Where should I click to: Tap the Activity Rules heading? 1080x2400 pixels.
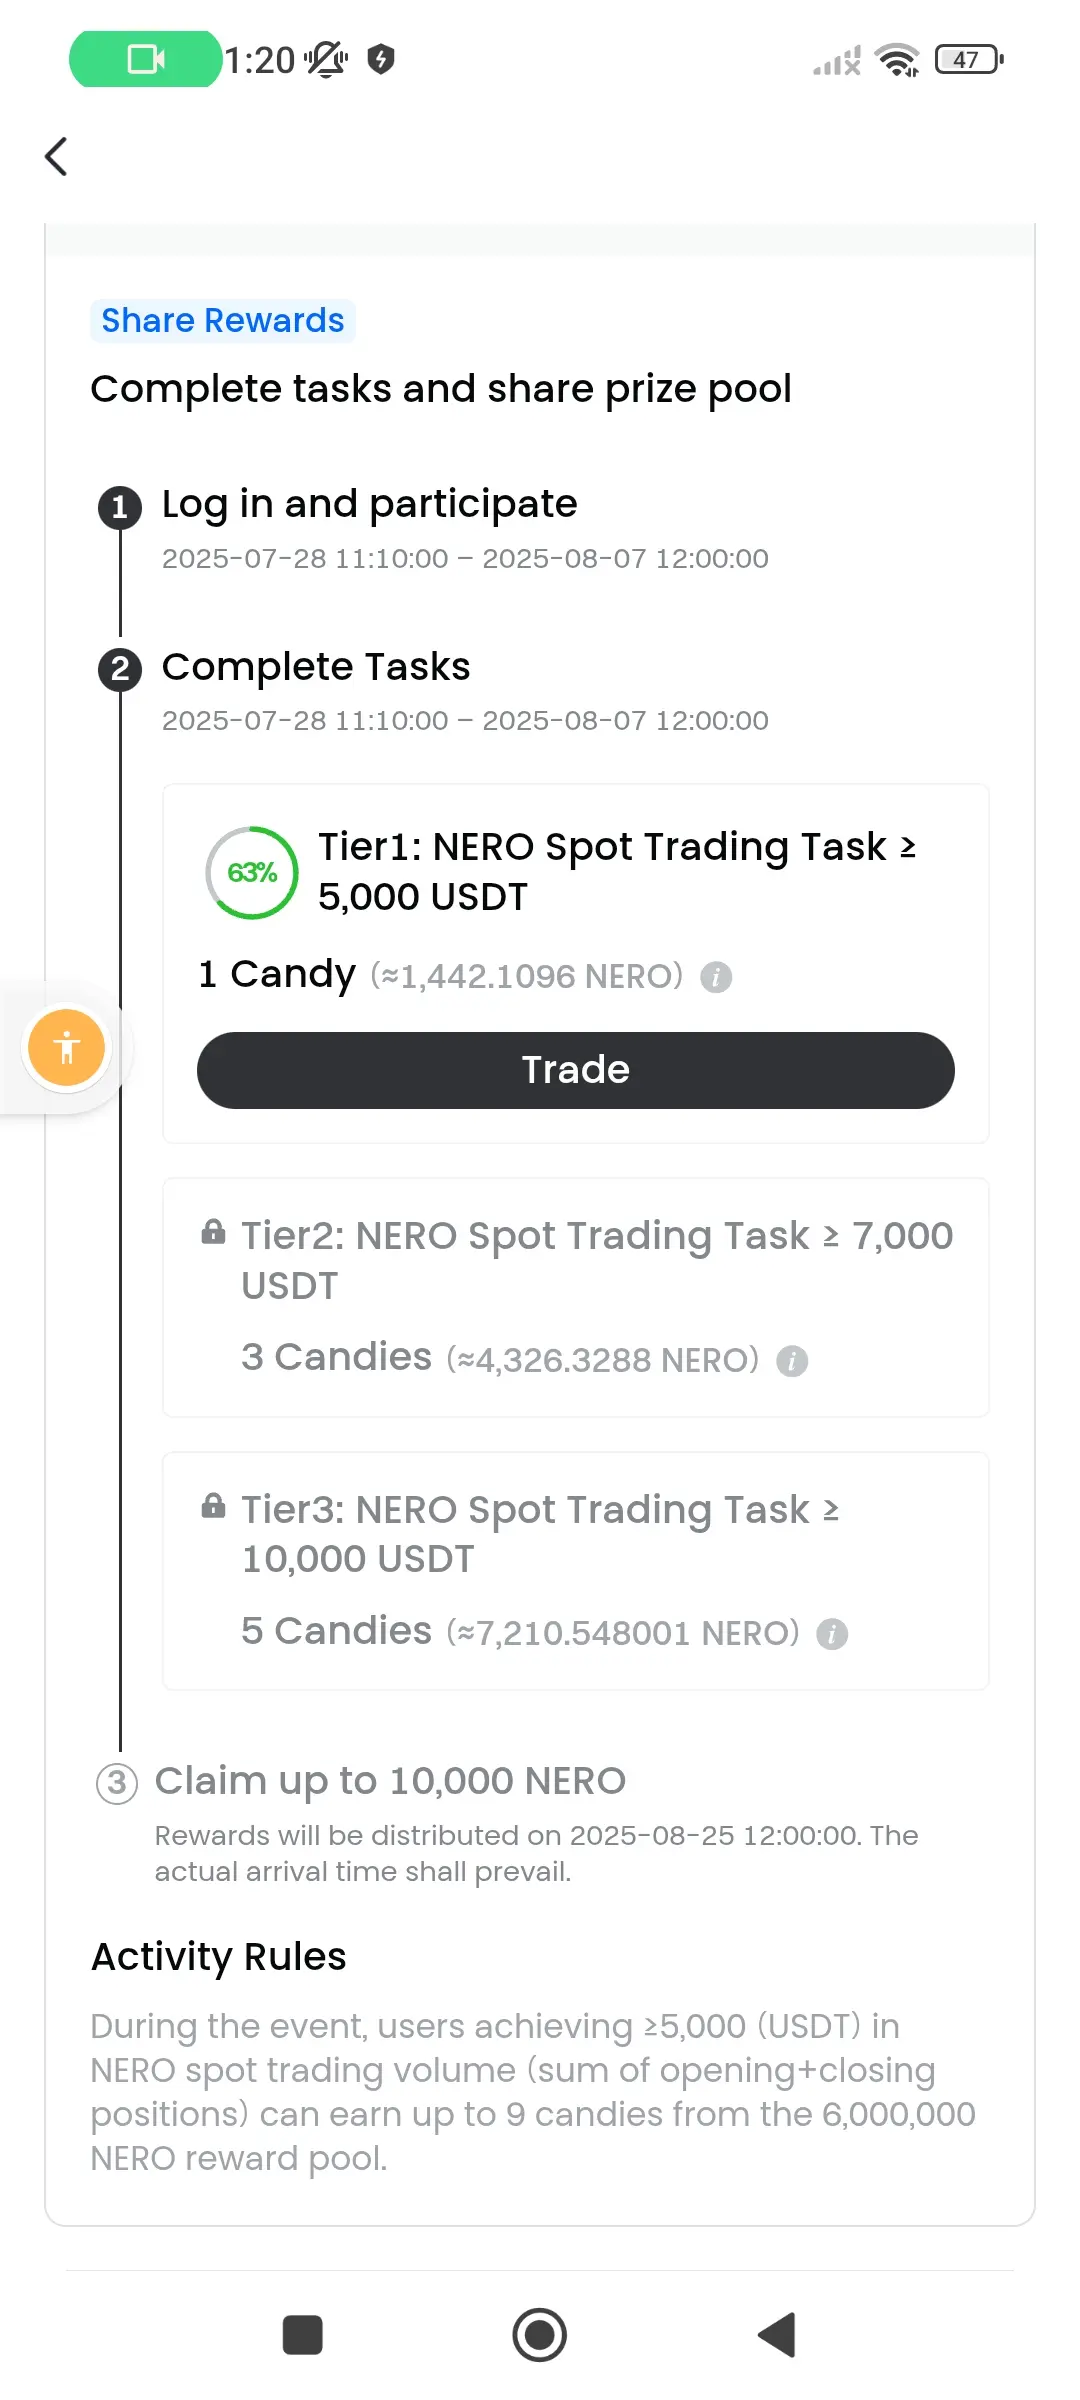pyautogui.click(x=219, y=1957)
